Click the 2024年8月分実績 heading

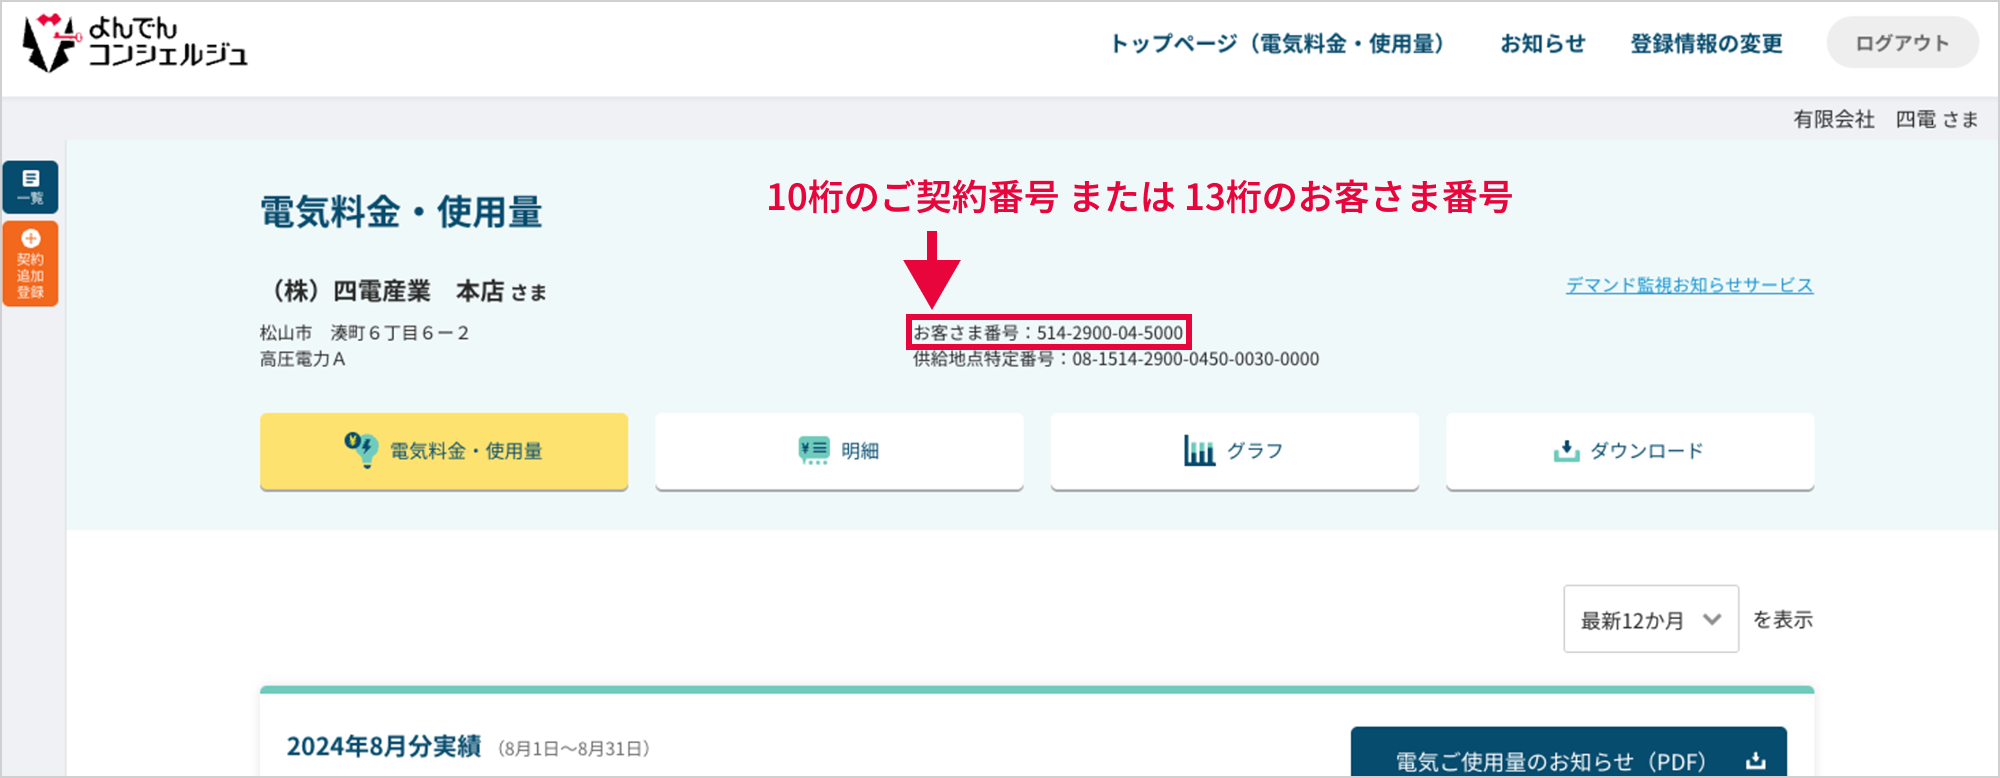coord(383,747)
